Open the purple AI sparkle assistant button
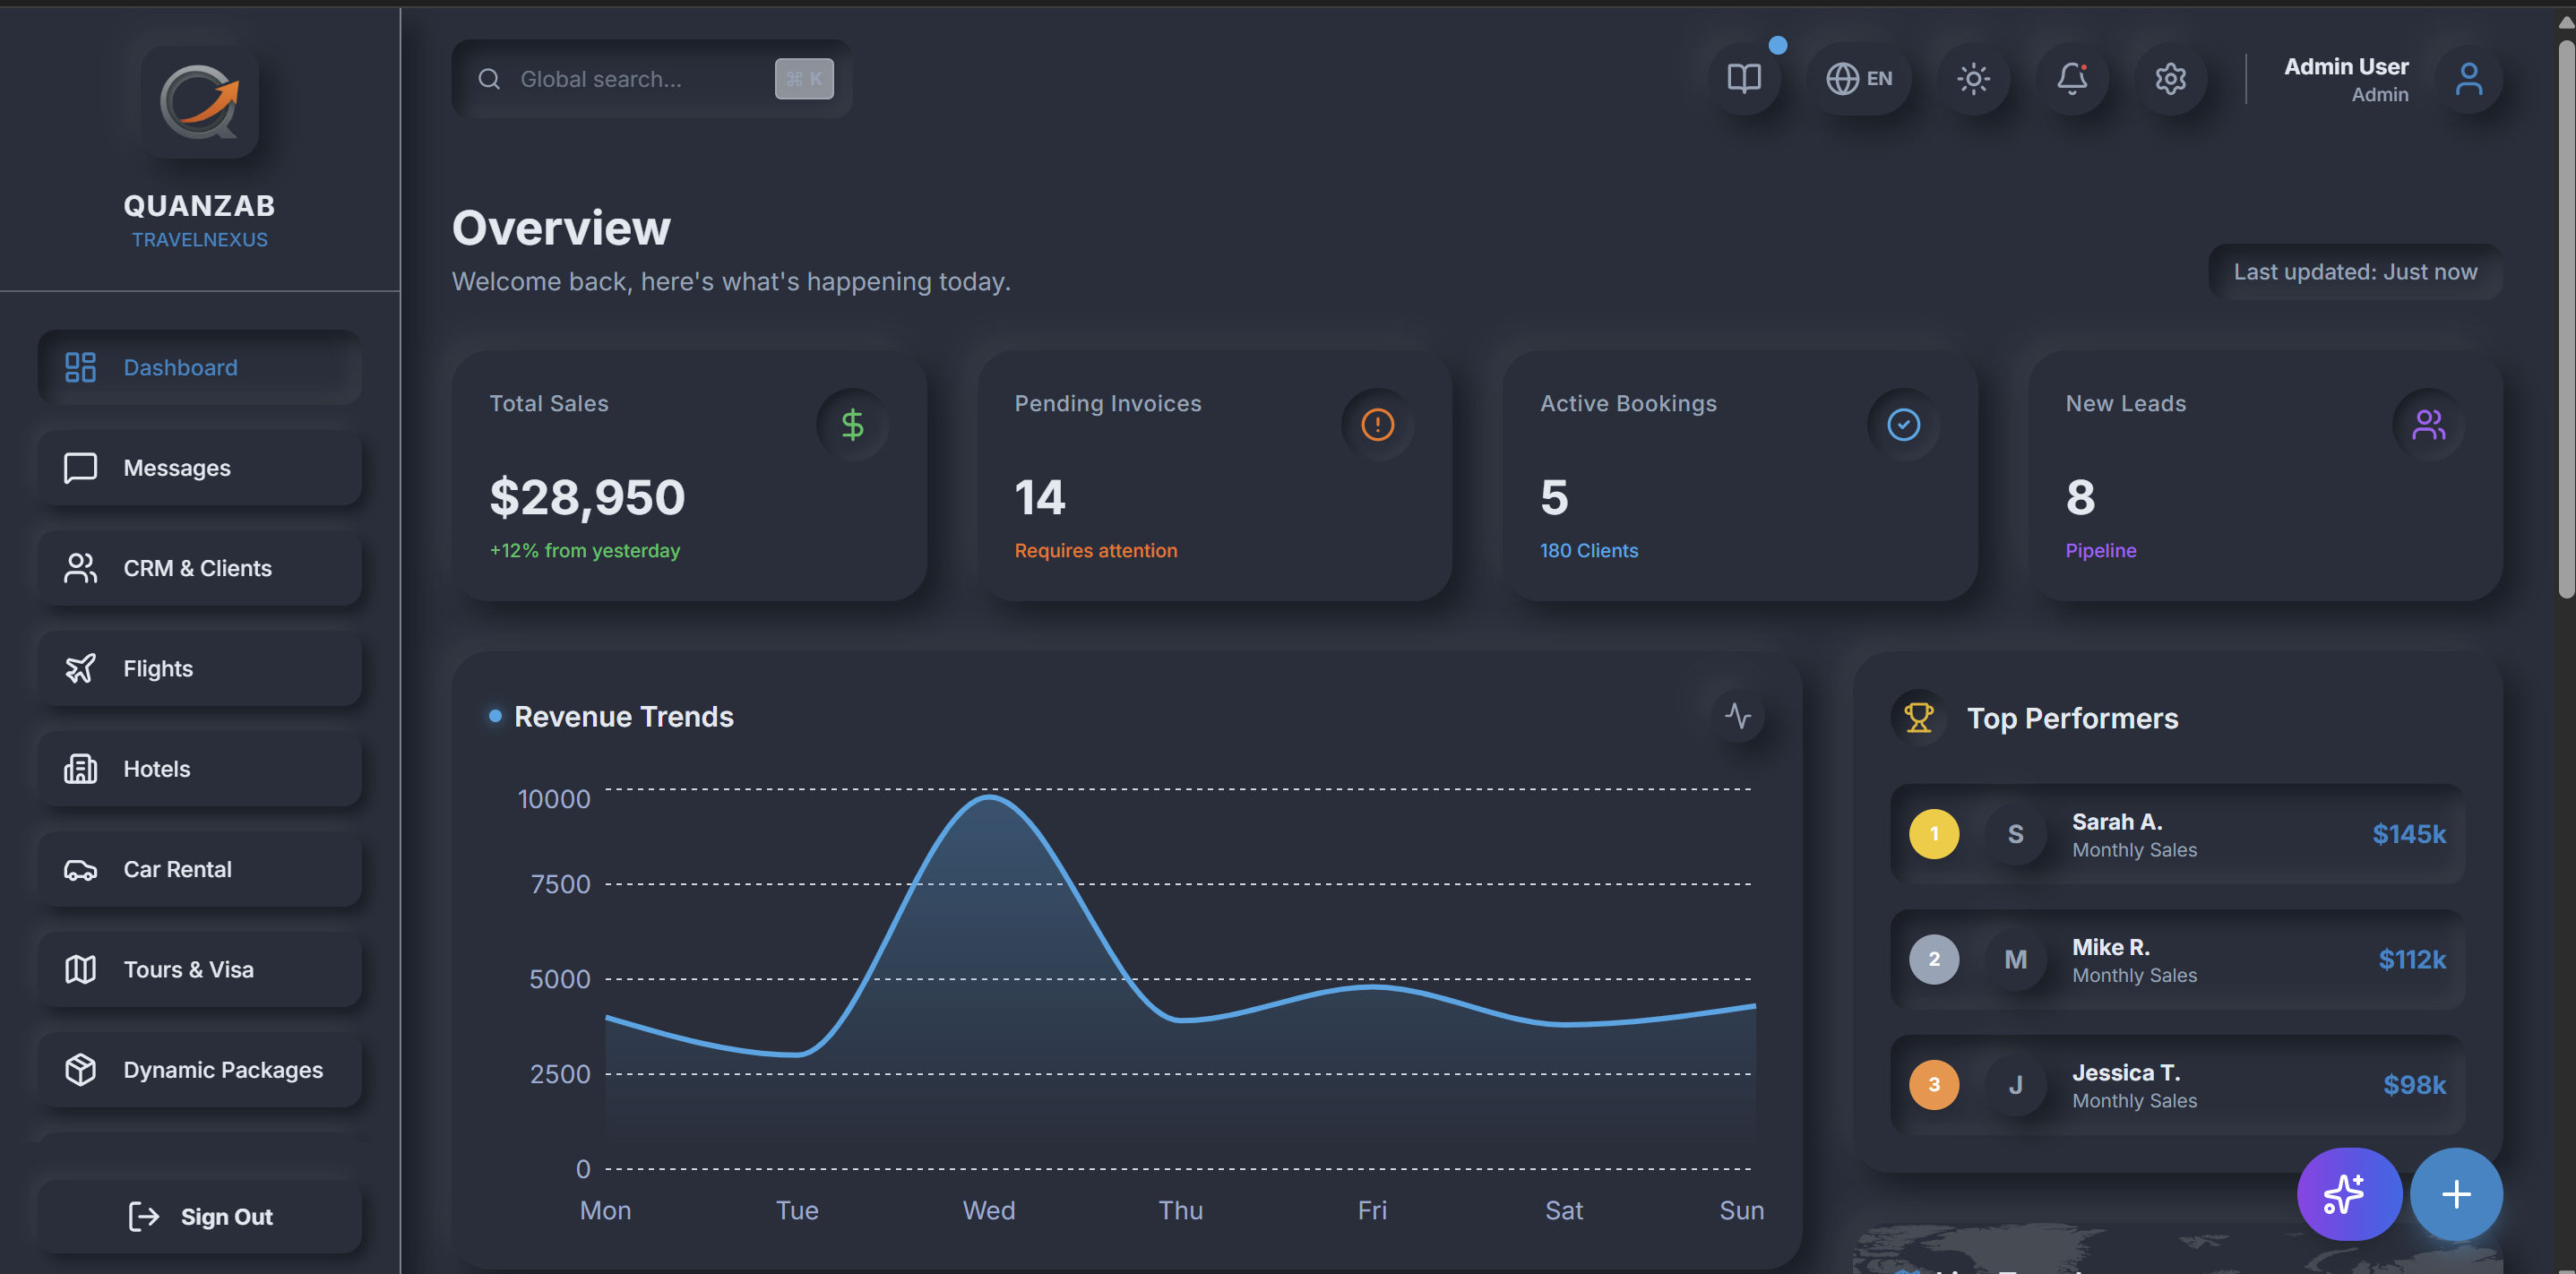 2348,1193
